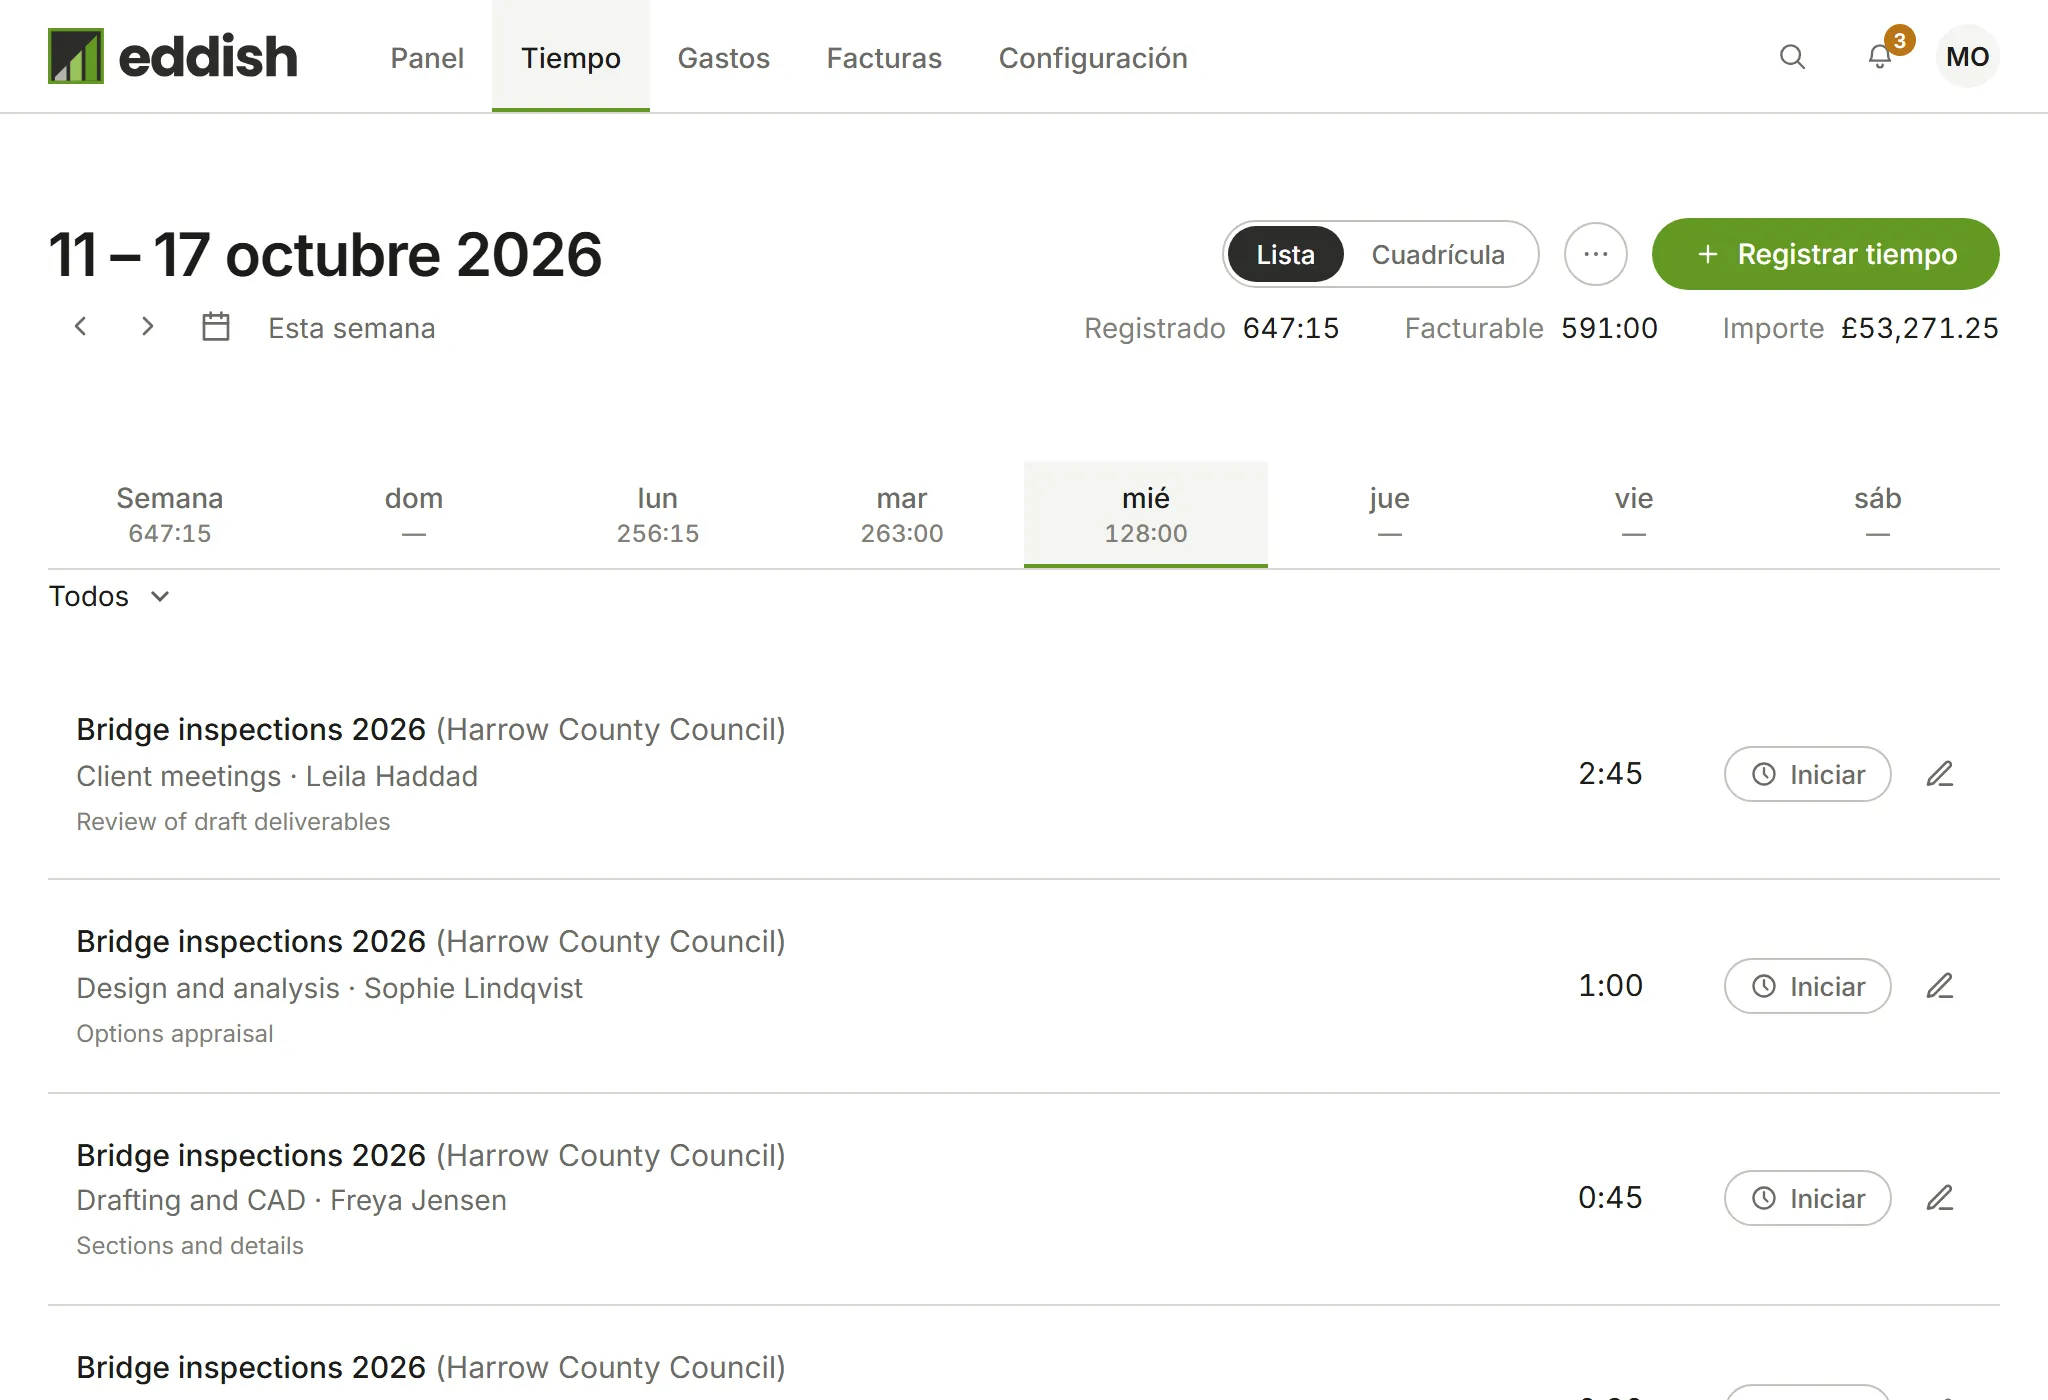This screenshot has height=1400, width=2048.
Task: Open the calendar date picker icon
Action: coord(216,327)
